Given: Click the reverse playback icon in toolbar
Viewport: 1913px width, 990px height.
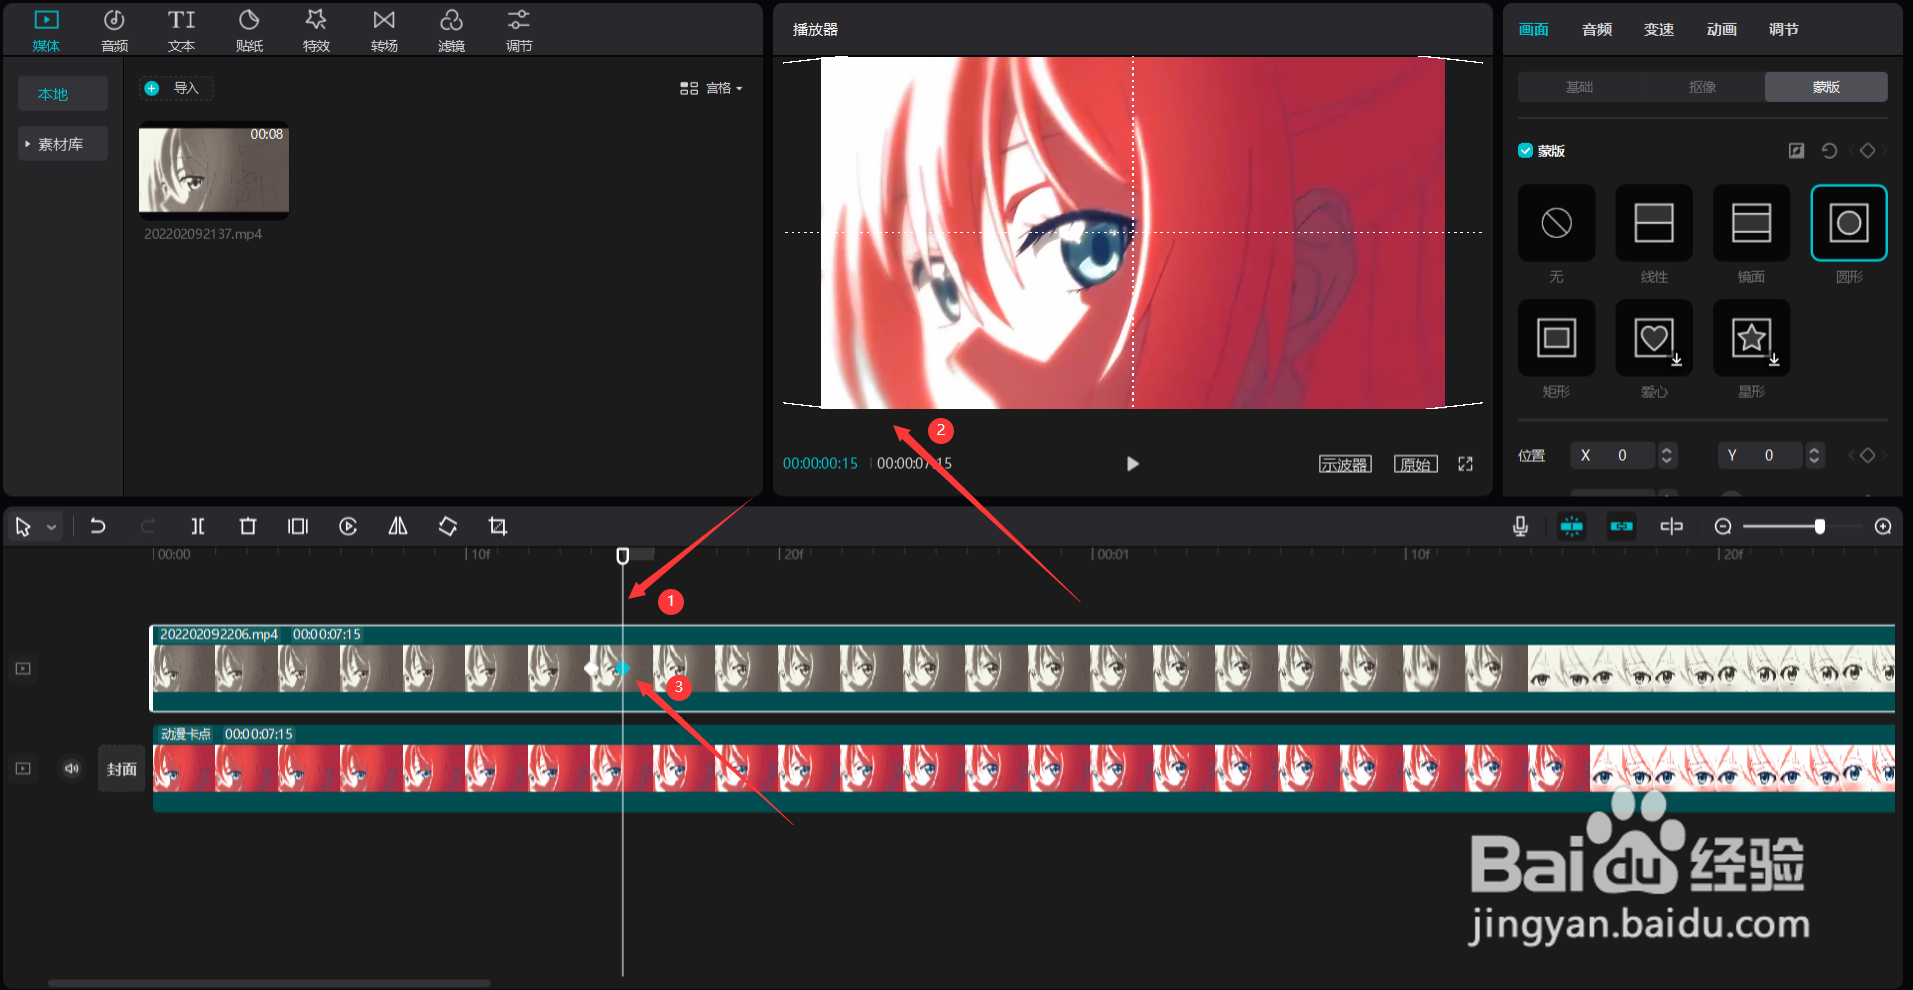Looking at the screenshot, I should (348, 526).
